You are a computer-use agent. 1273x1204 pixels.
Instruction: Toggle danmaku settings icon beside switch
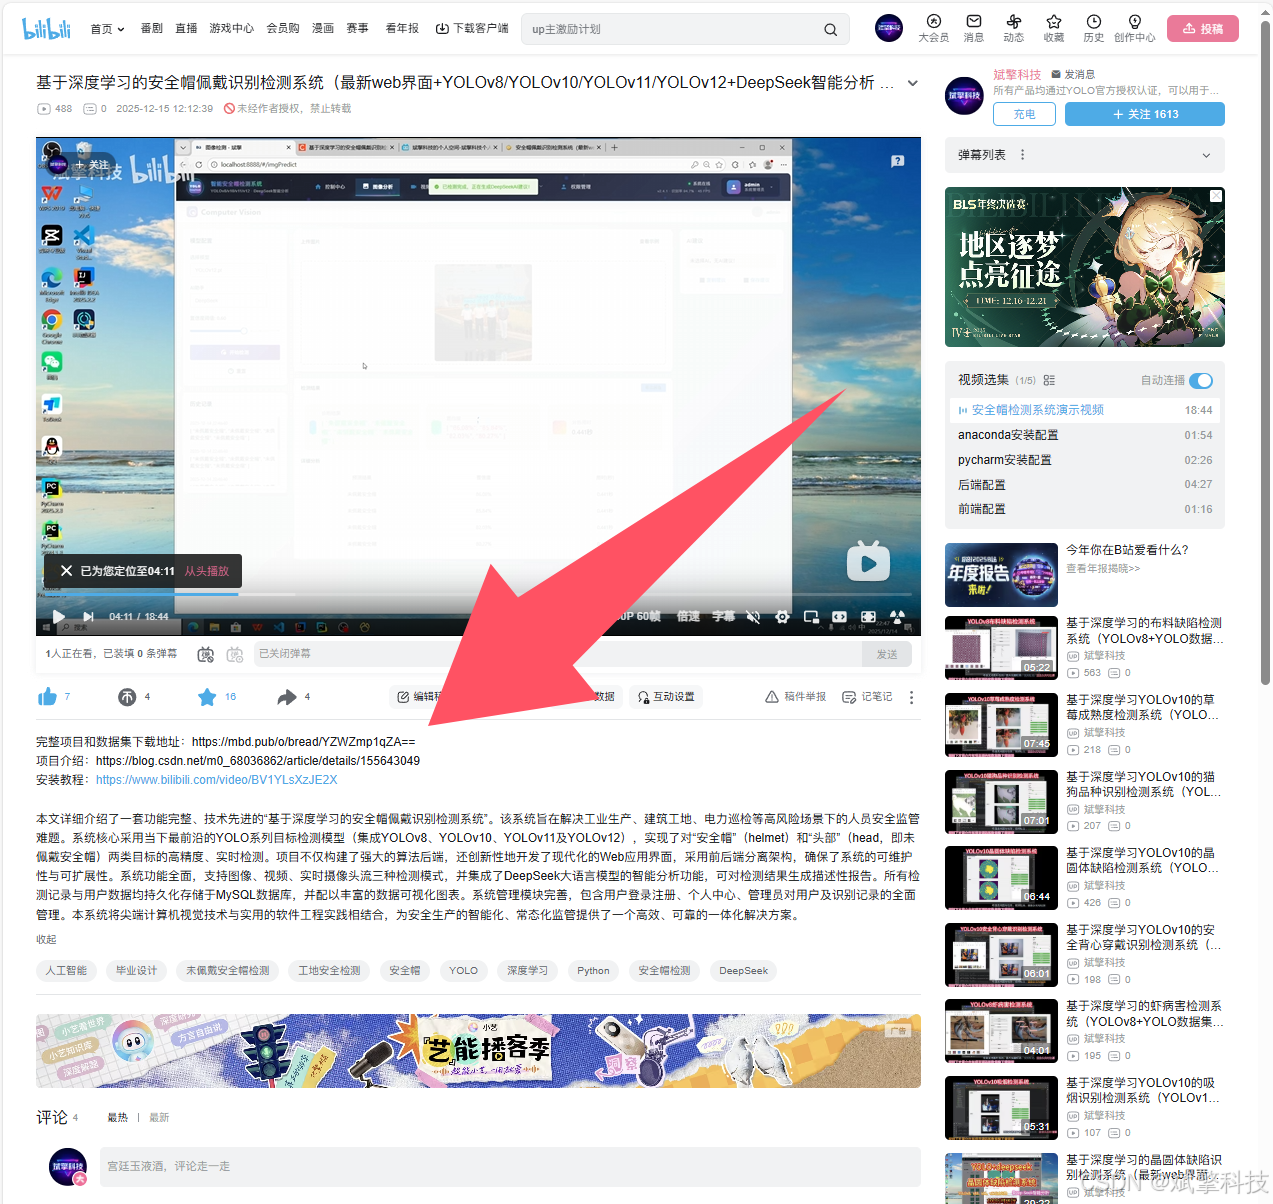click(235, 654)
